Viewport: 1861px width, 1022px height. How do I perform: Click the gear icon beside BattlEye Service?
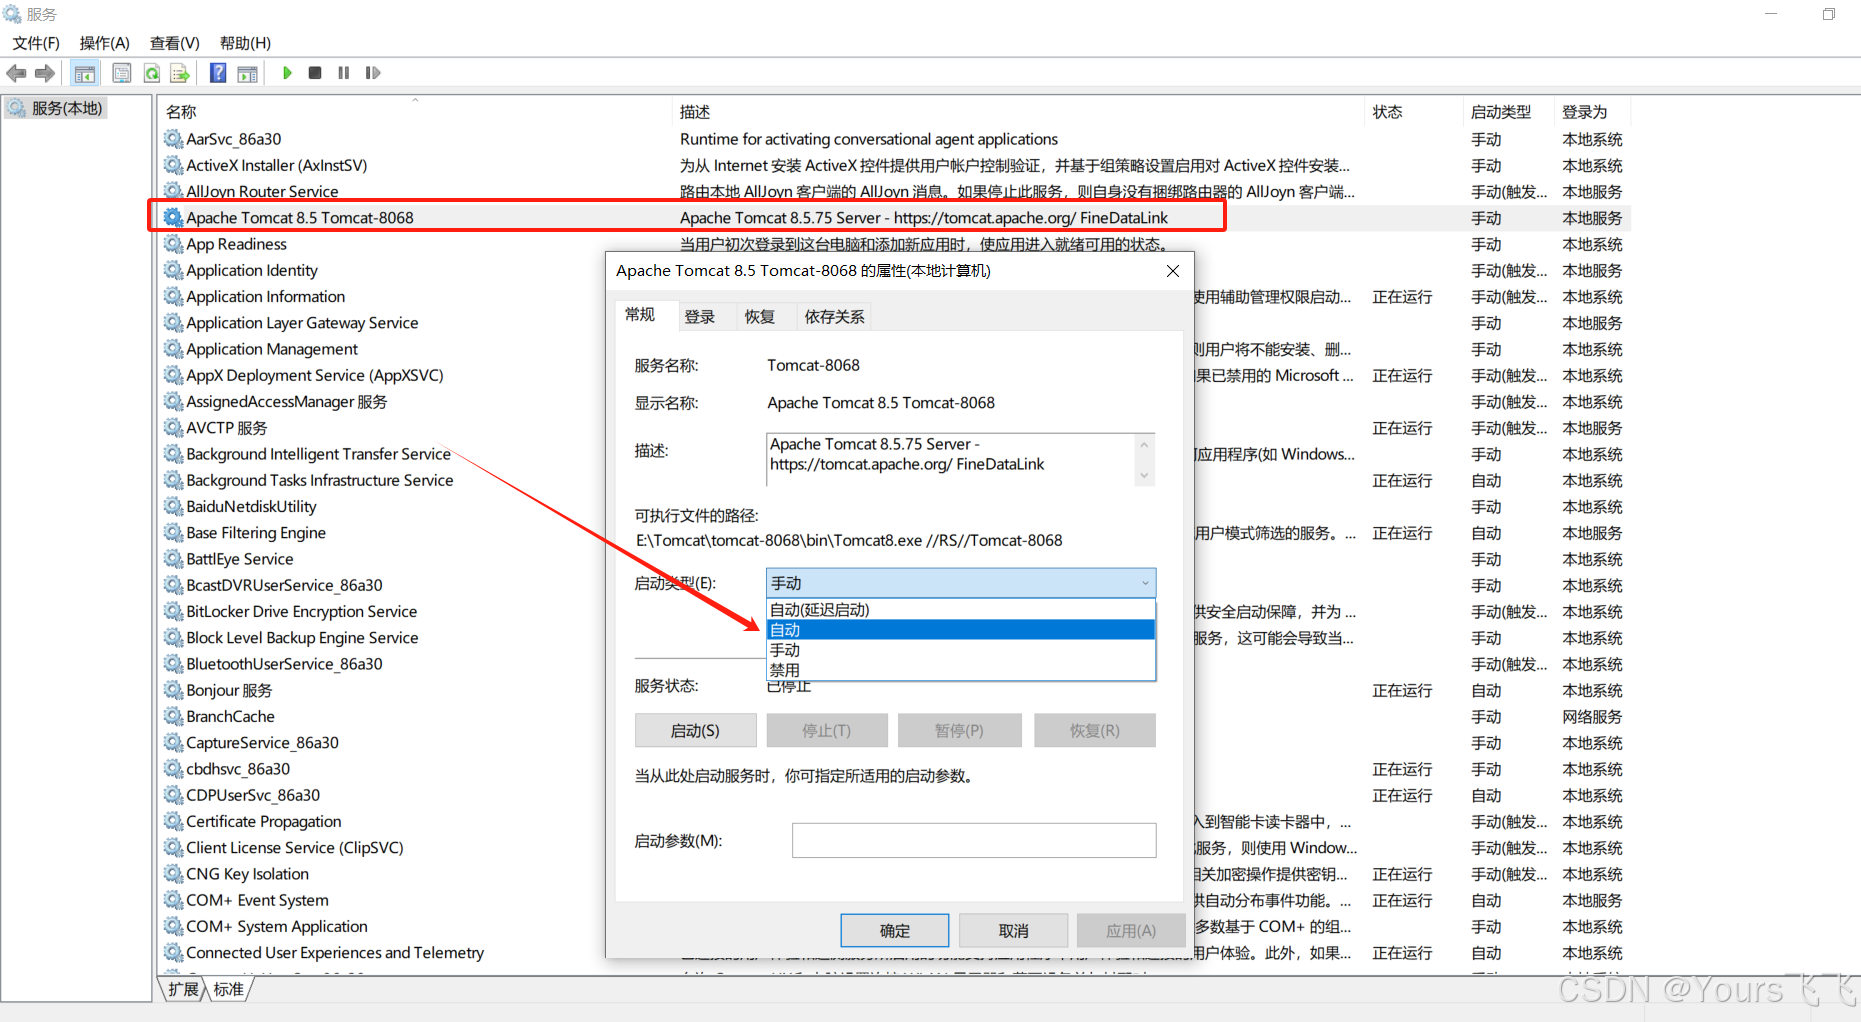click(174, 559)
